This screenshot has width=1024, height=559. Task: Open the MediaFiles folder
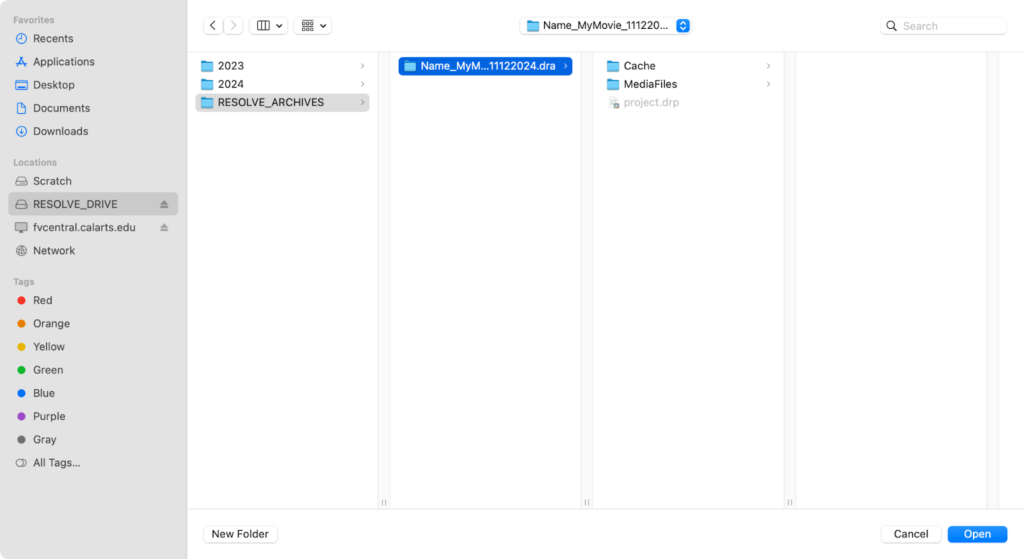tap(650, 84)
